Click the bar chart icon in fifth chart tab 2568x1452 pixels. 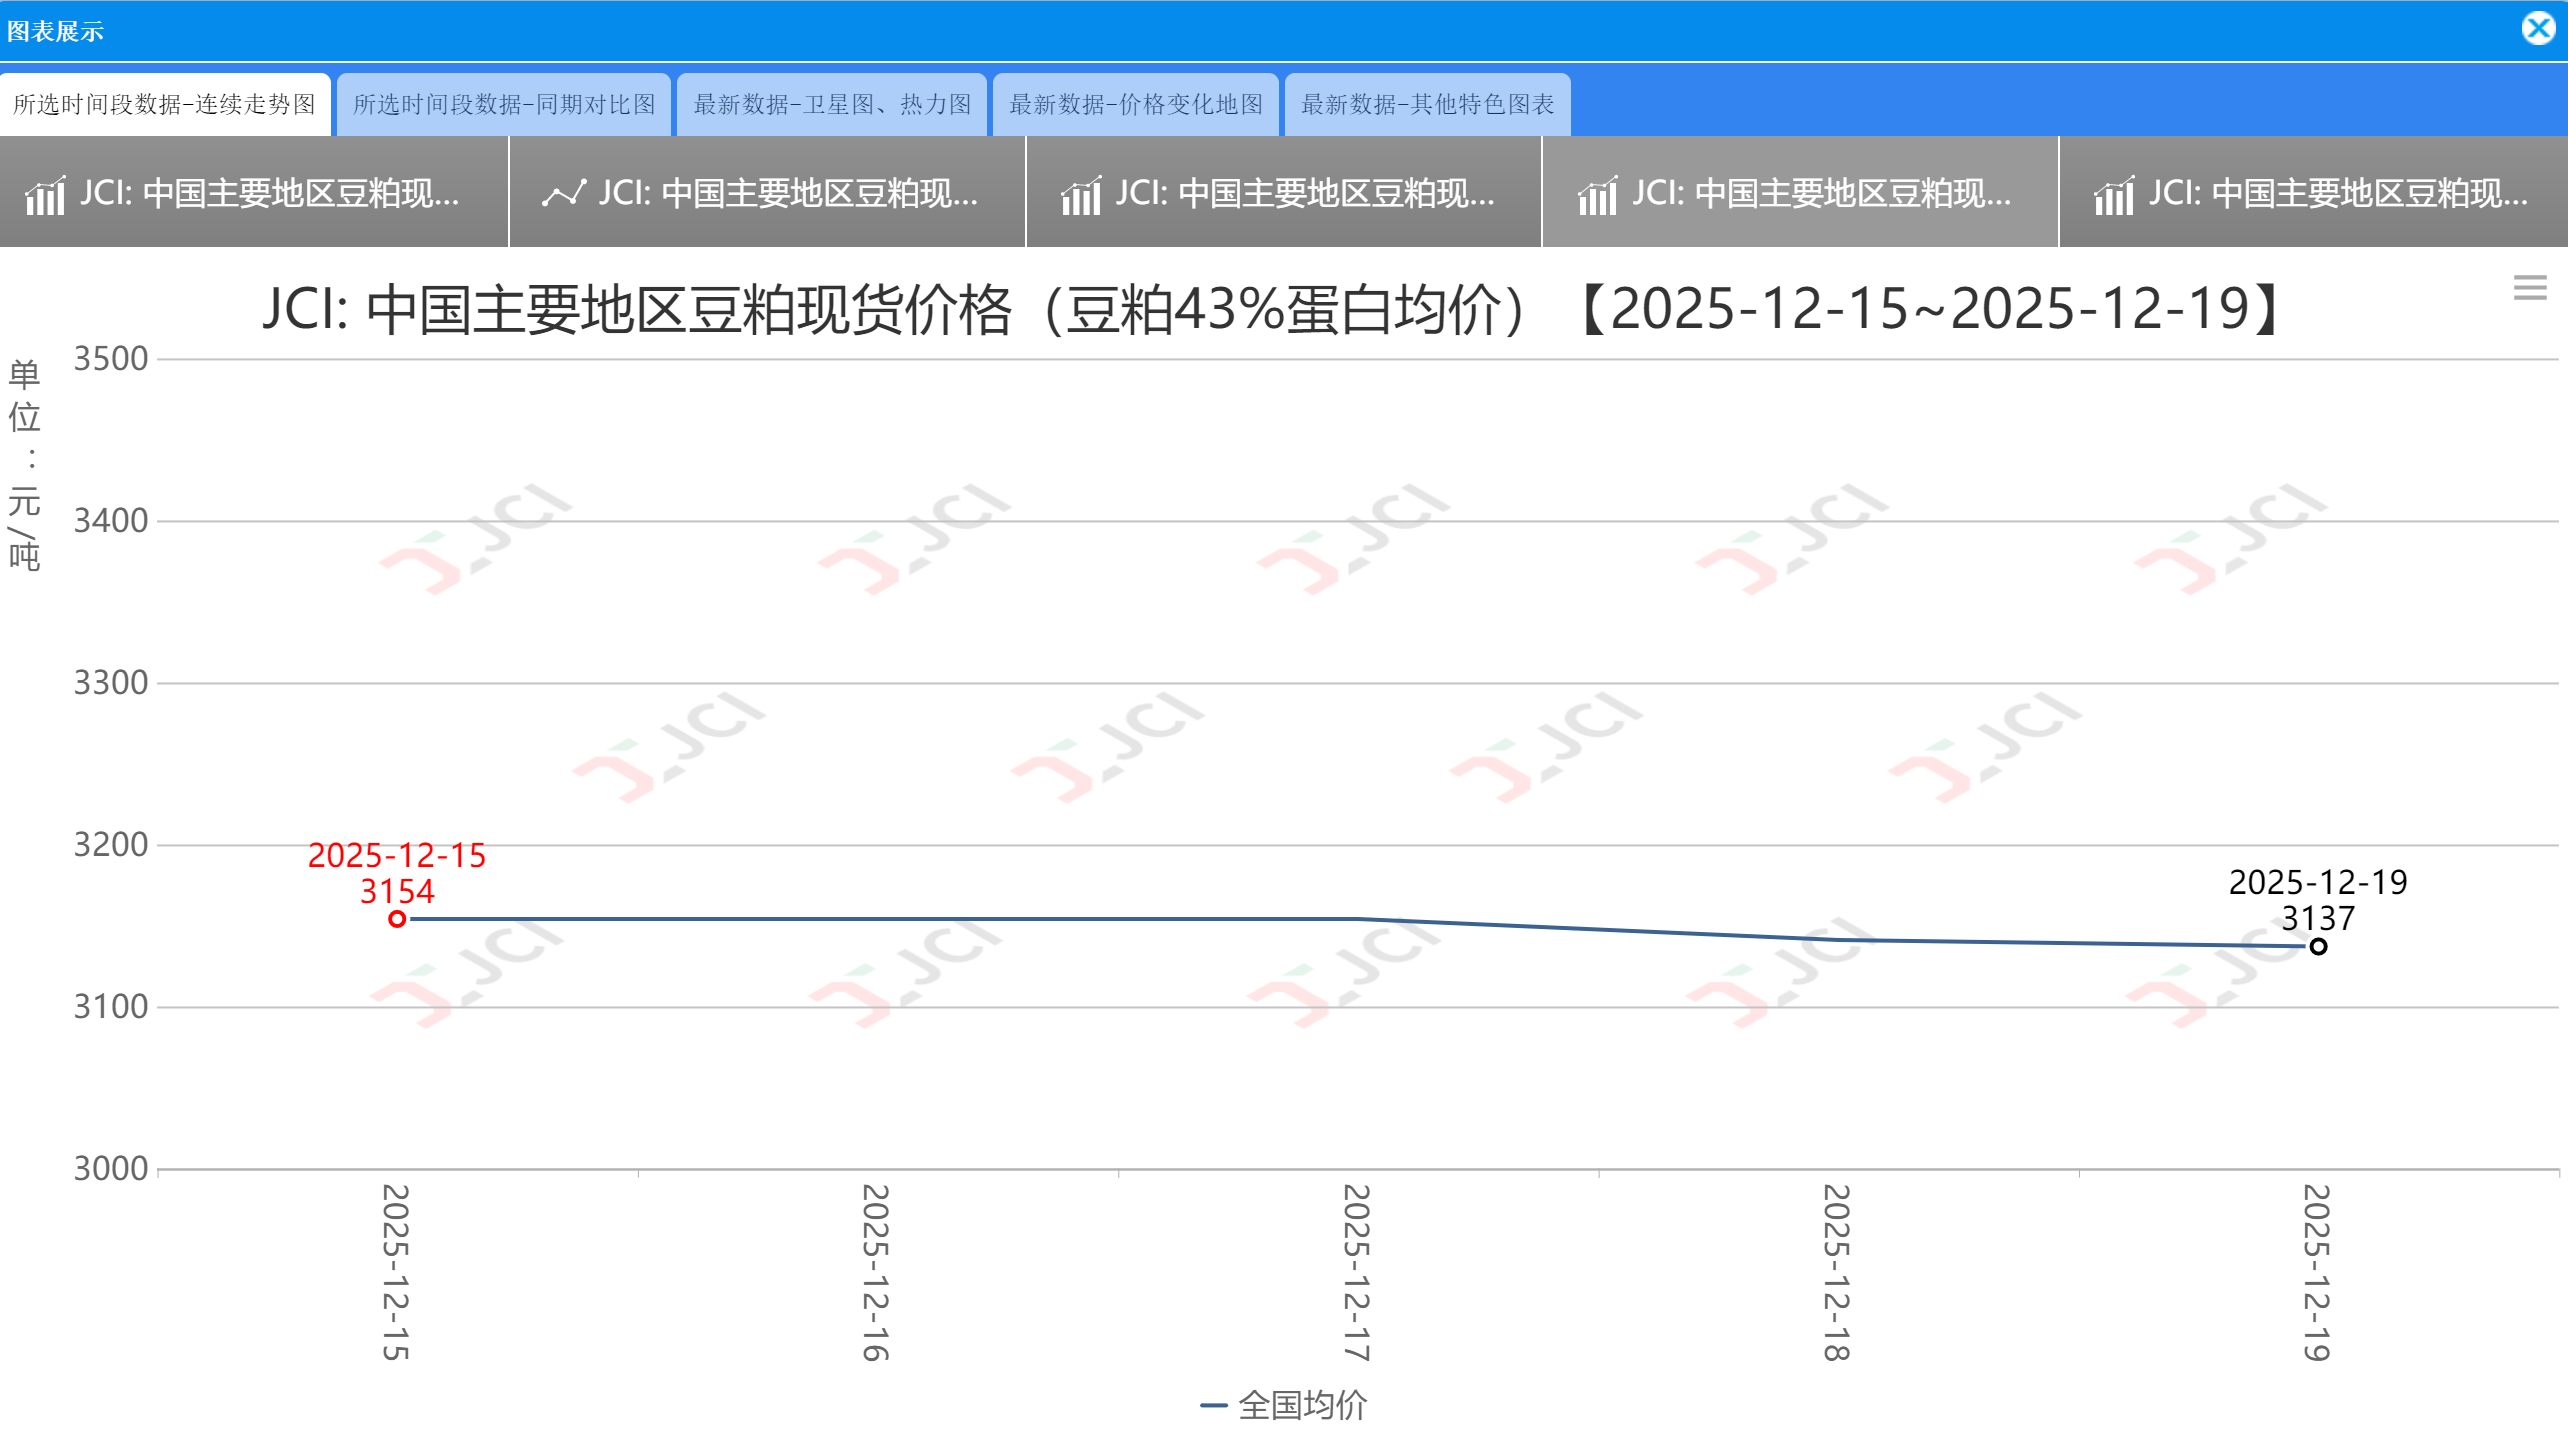(x=2114, y=195)
